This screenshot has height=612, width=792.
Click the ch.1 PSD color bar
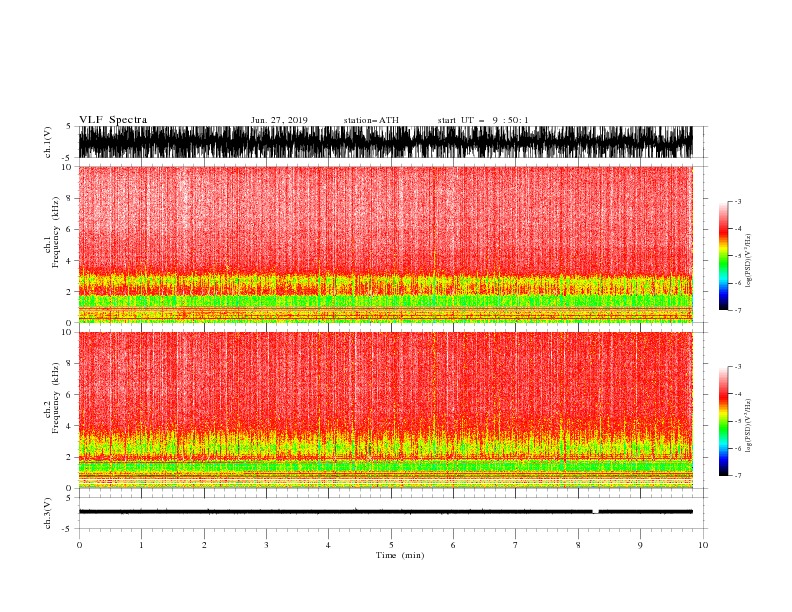coord(723,256)
